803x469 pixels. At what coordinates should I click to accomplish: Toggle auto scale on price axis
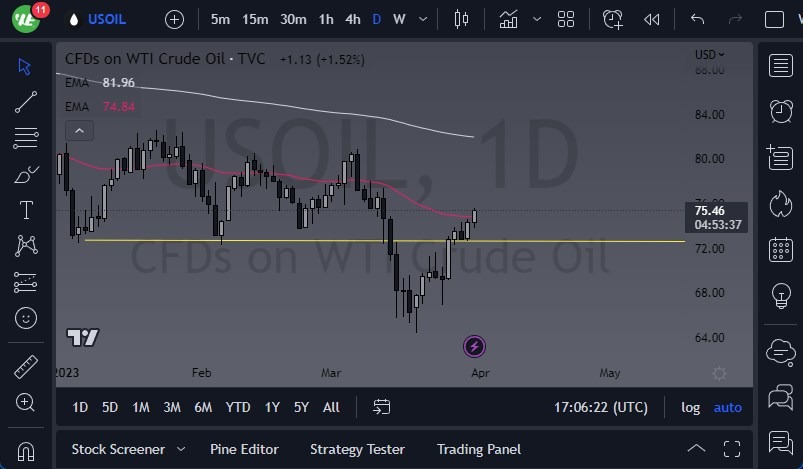tap(727, 407)
